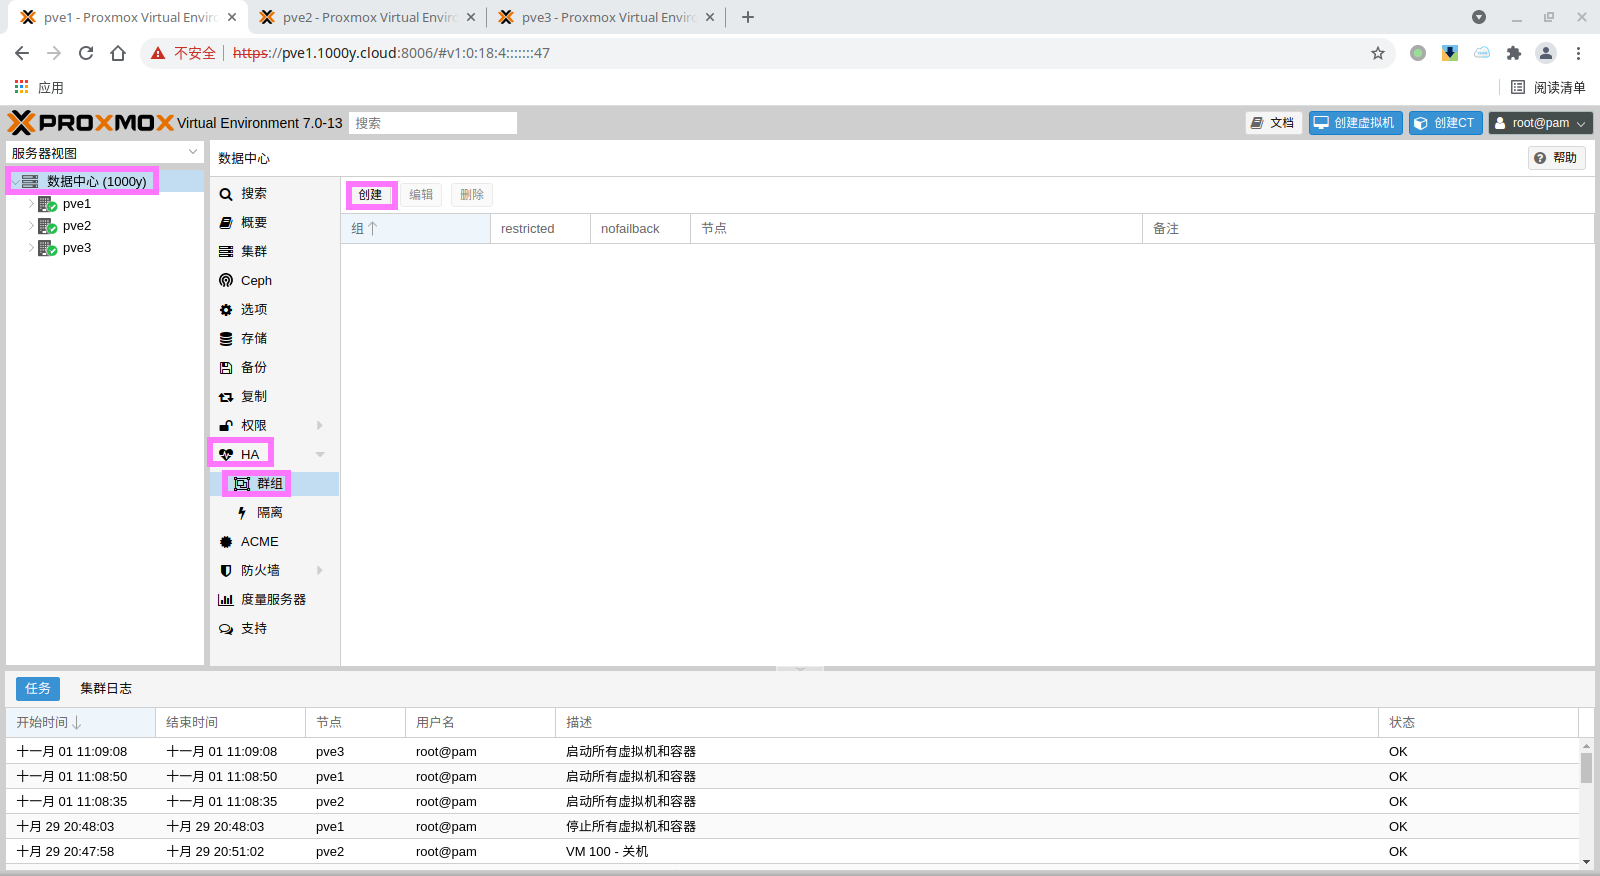The image size is (1600, 876).
Task: Open the firewall (防火墙) shield icon
Action: click(226, 571)
